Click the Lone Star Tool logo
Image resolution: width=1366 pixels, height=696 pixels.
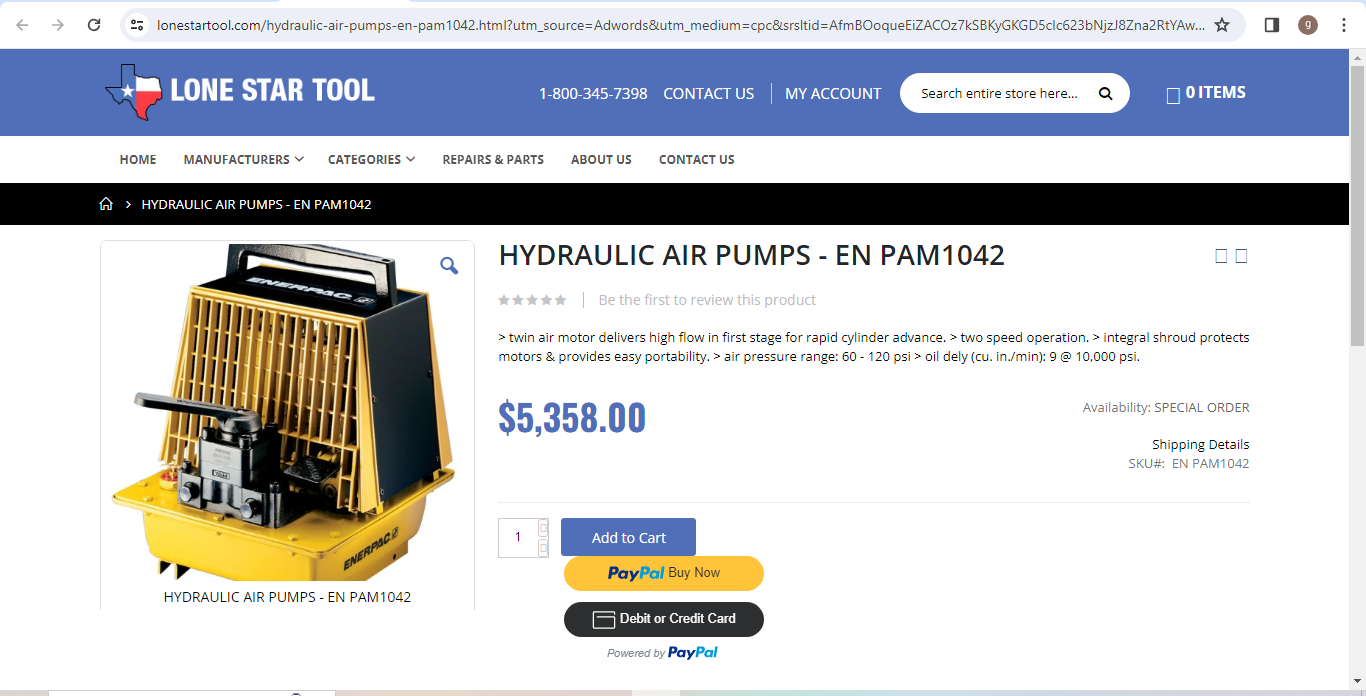pyautogui.click(x=240, y=92)
